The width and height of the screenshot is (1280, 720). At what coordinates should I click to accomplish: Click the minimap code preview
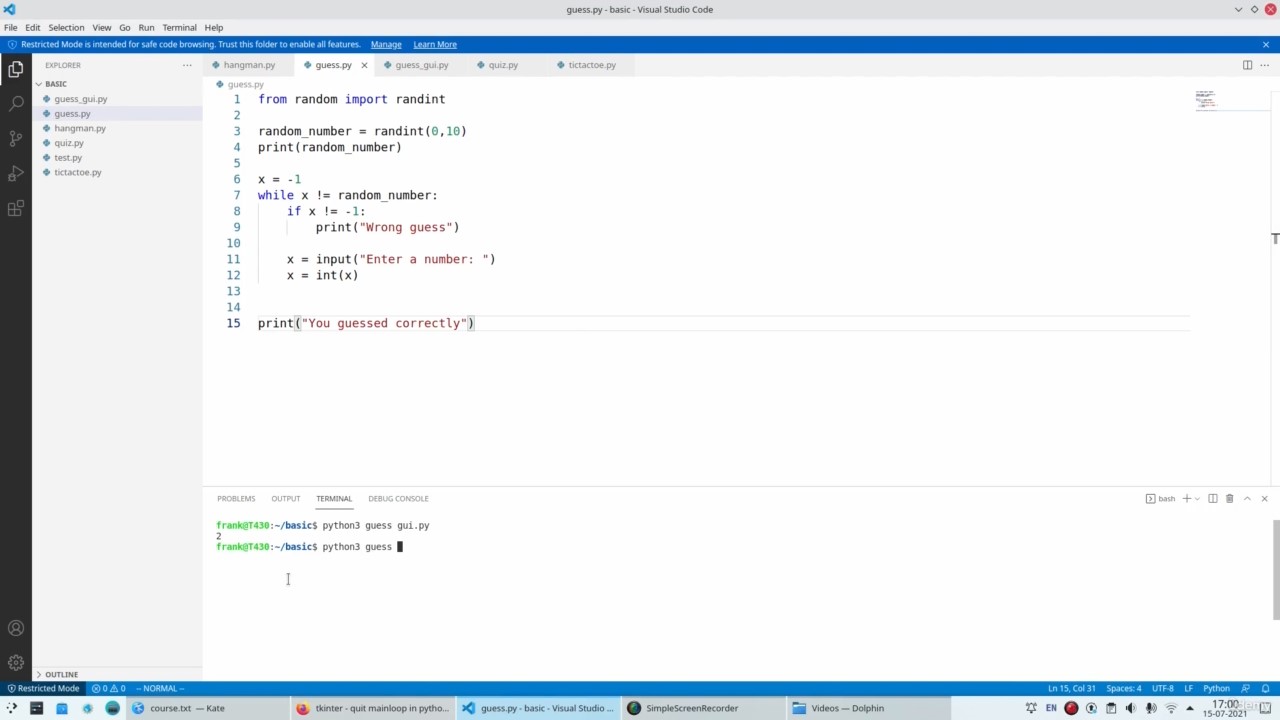pos(1205,100)
